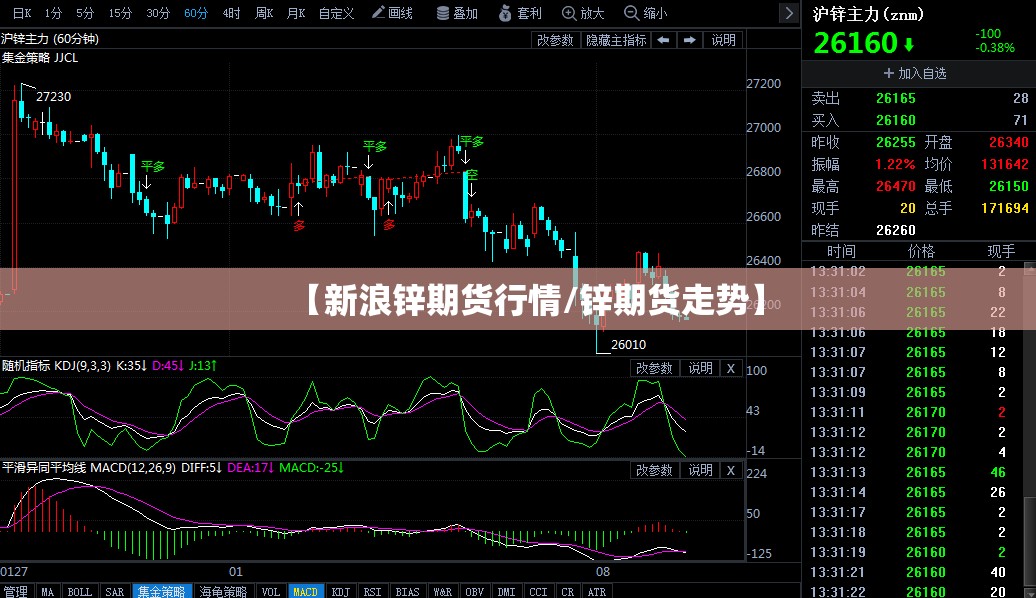1036x598 pixels.
Task: Select the 集金策略 indicator tab
Action: [x=162, y=591]
